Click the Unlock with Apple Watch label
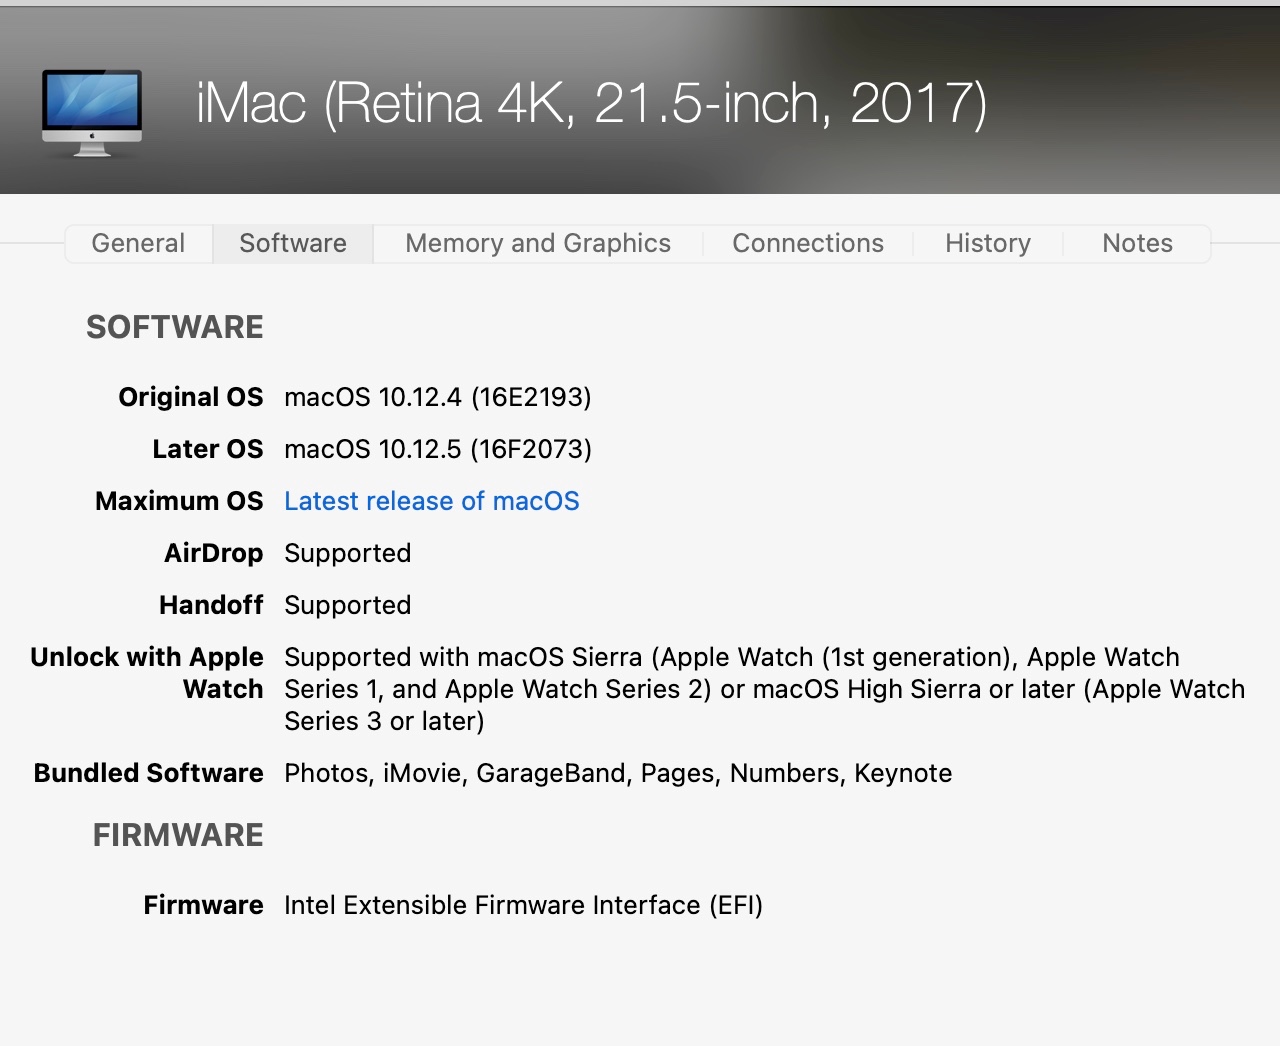This screenshot has height=1046, width=1280. click(x=147, y=672)
